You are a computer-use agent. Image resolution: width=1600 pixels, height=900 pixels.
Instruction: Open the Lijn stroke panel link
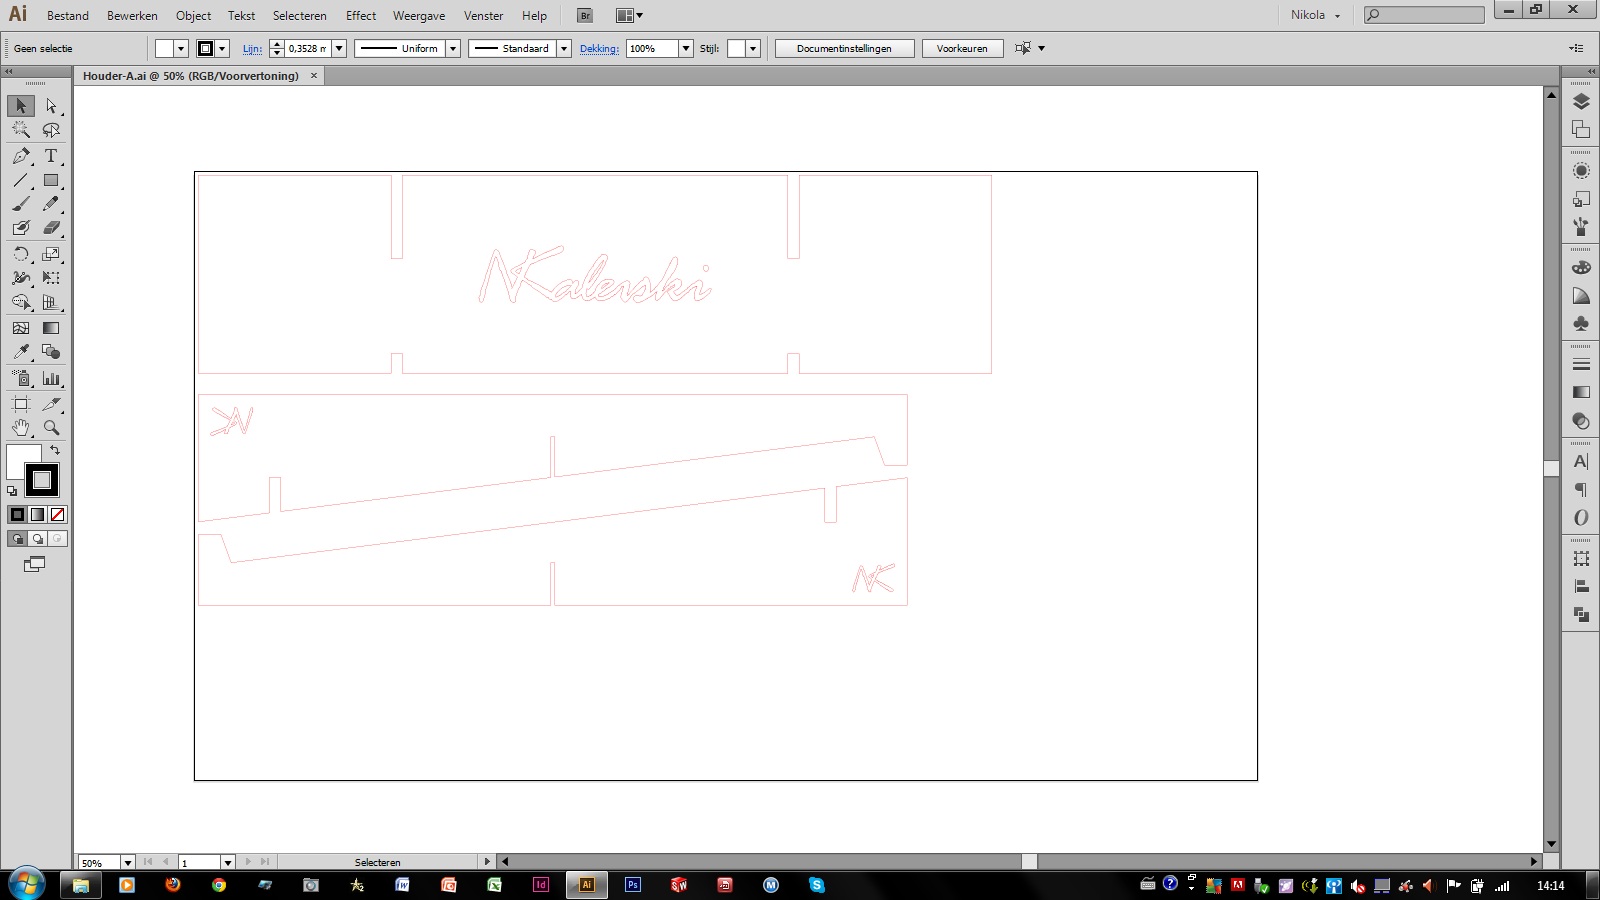[252, 48]
